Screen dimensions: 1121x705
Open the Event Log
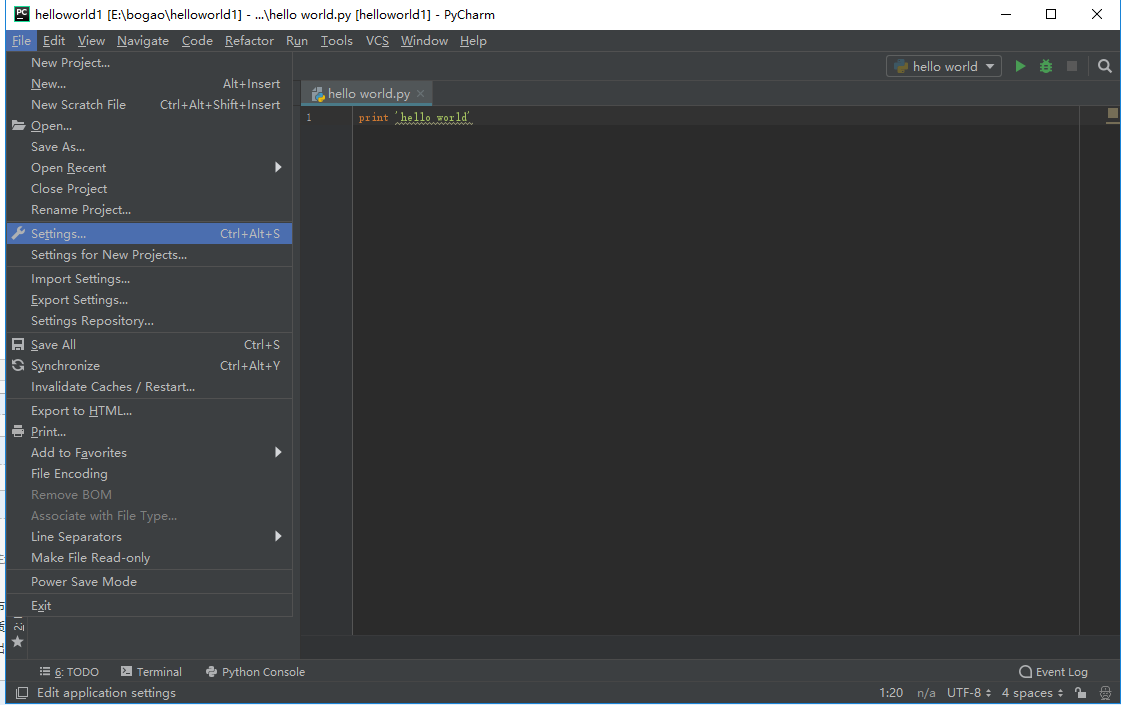tap(1053, 672)
